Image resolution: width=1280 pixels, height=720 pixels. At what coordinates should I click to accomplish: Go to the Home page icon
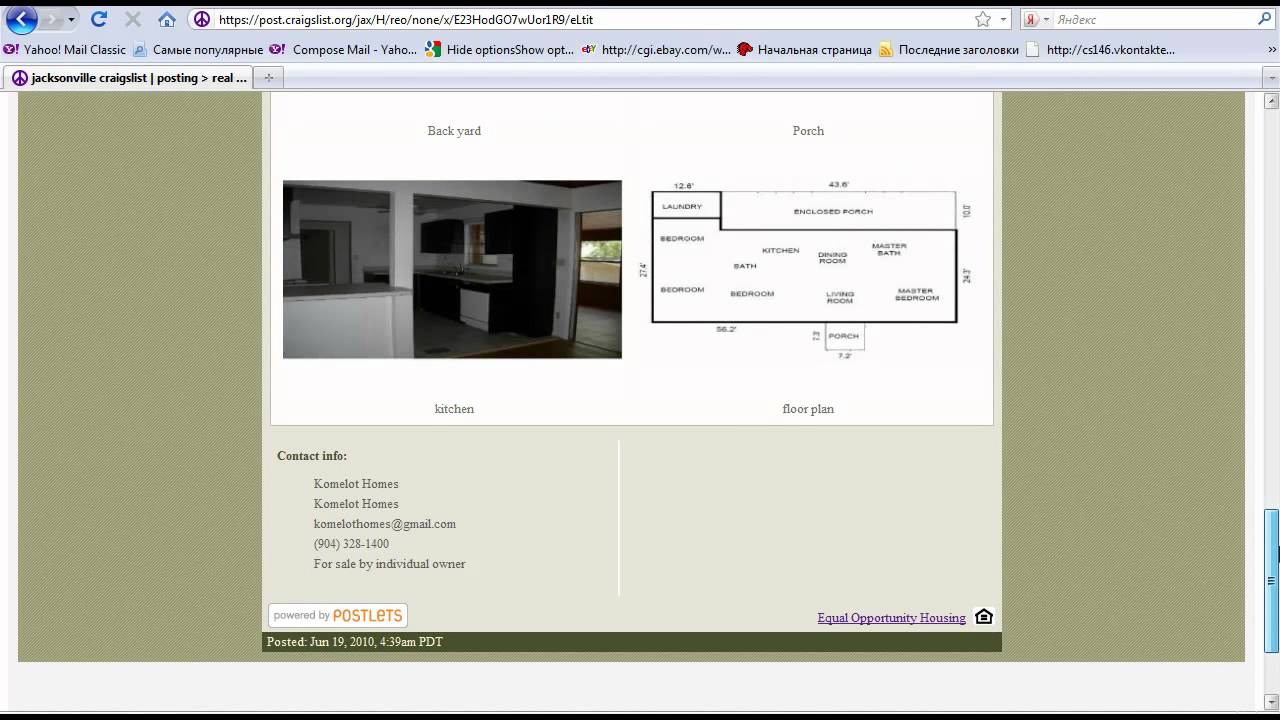167,19
